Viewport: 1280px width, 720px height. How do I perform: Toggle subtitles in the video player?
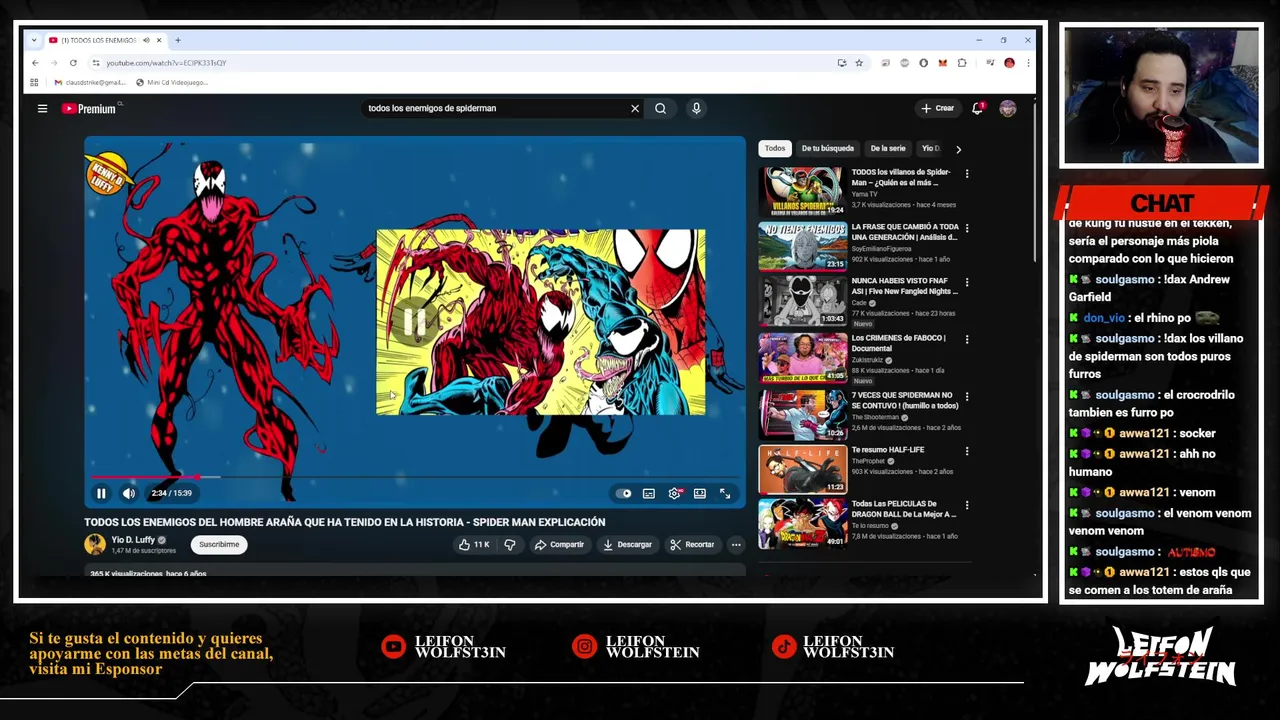[x=649, y=493]
